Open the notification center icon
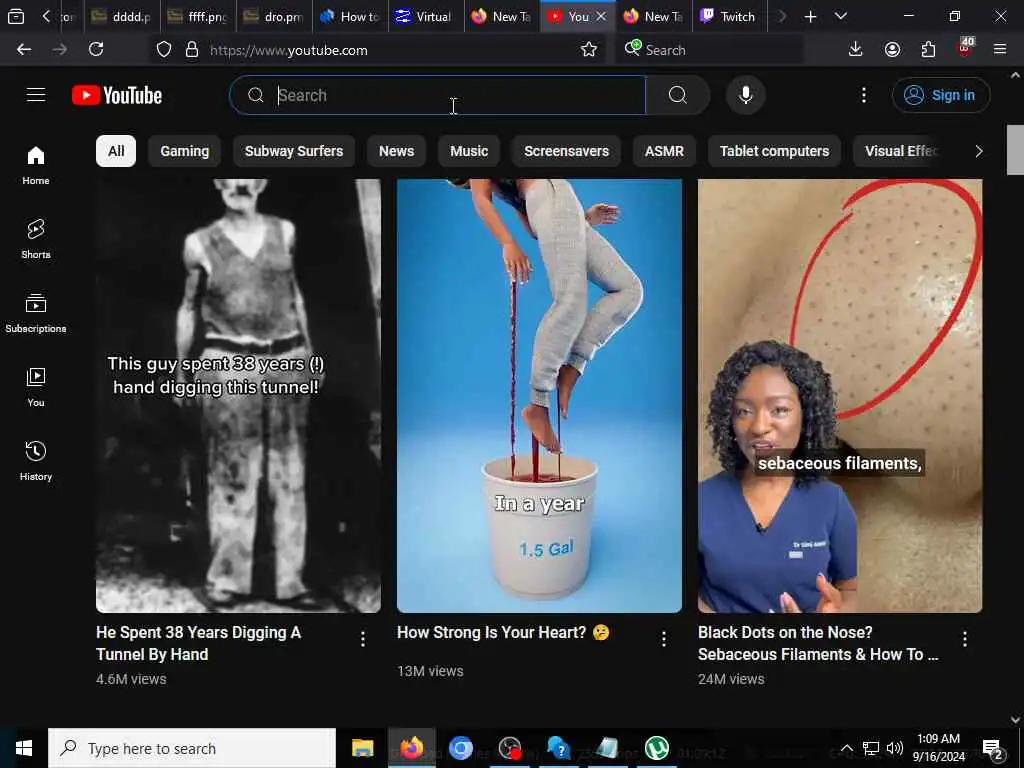The height and width of the screenshot is (768, 1024). pyautogui.click(x=993, y=749)
